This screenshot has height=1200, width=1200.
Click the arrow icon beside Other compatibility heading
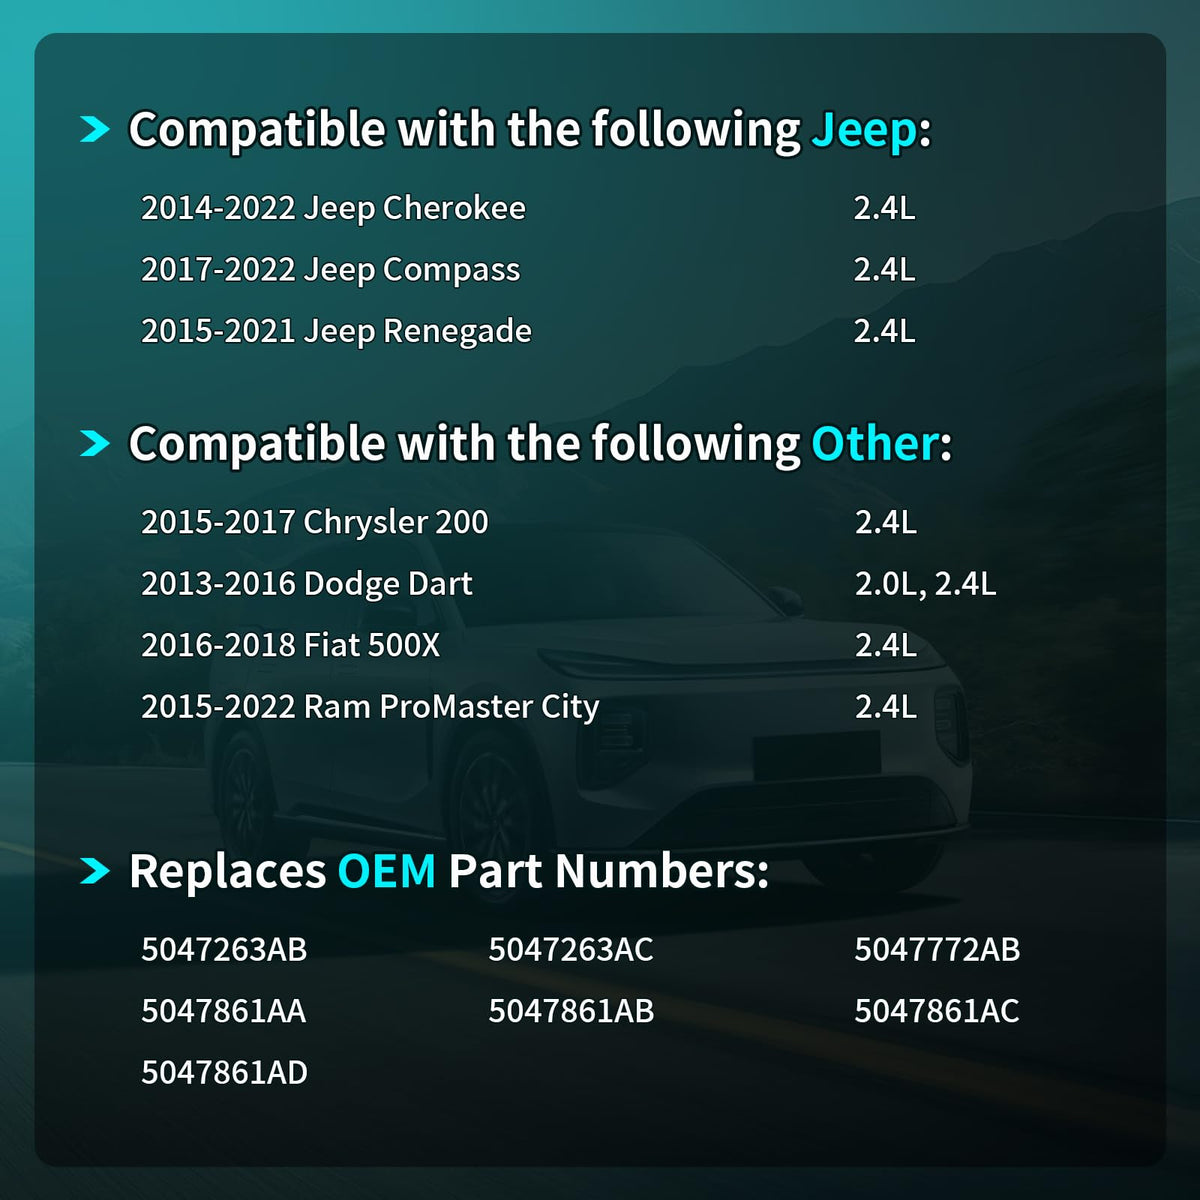(95, 443)
